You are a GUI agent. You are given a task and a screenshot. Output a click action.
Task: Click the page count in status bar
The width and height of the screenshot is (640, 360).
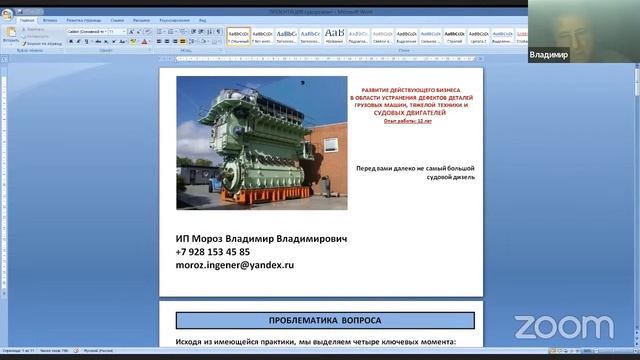pyautogui.click(x=18, y=351)
